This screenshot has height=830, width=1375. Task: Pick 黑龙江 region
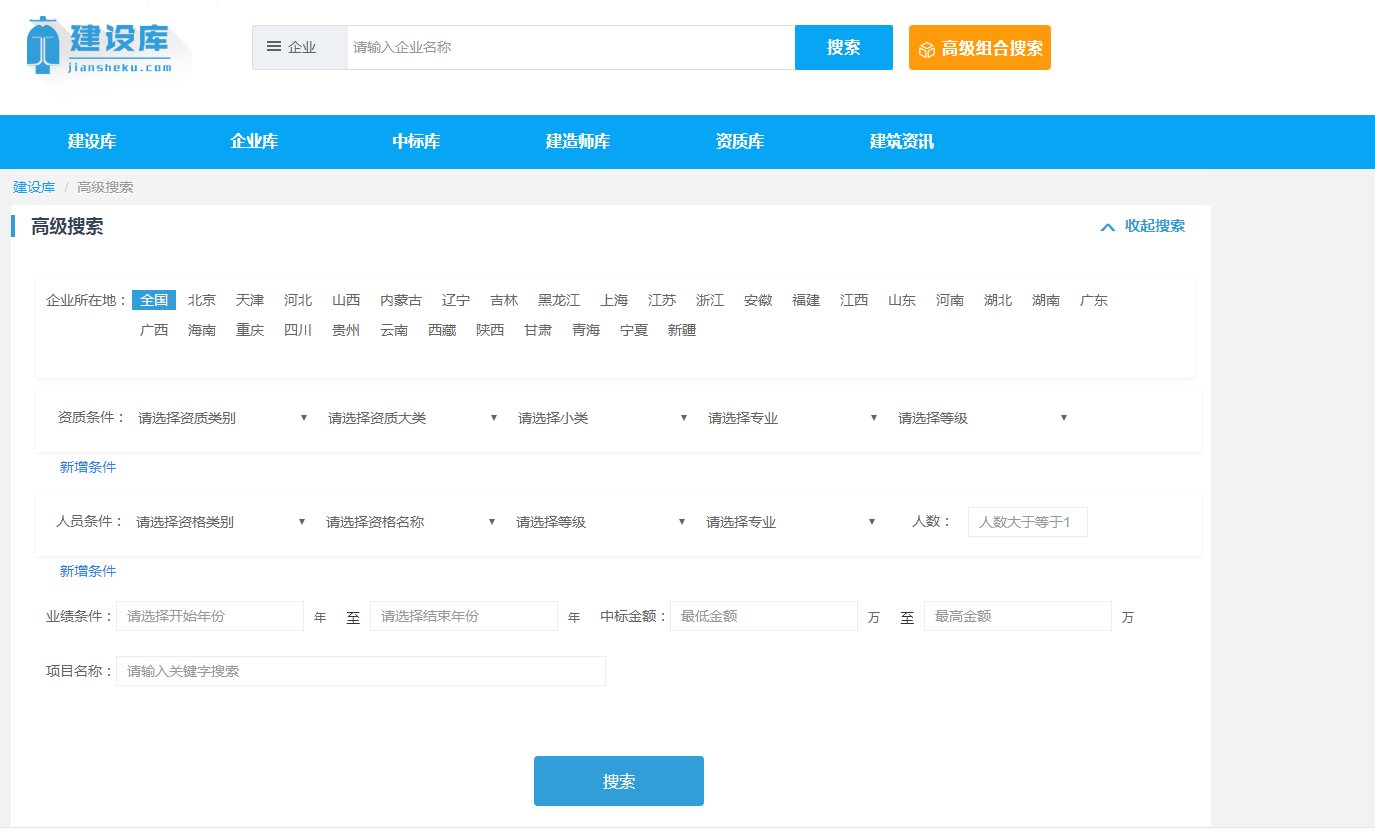point(559,300)
